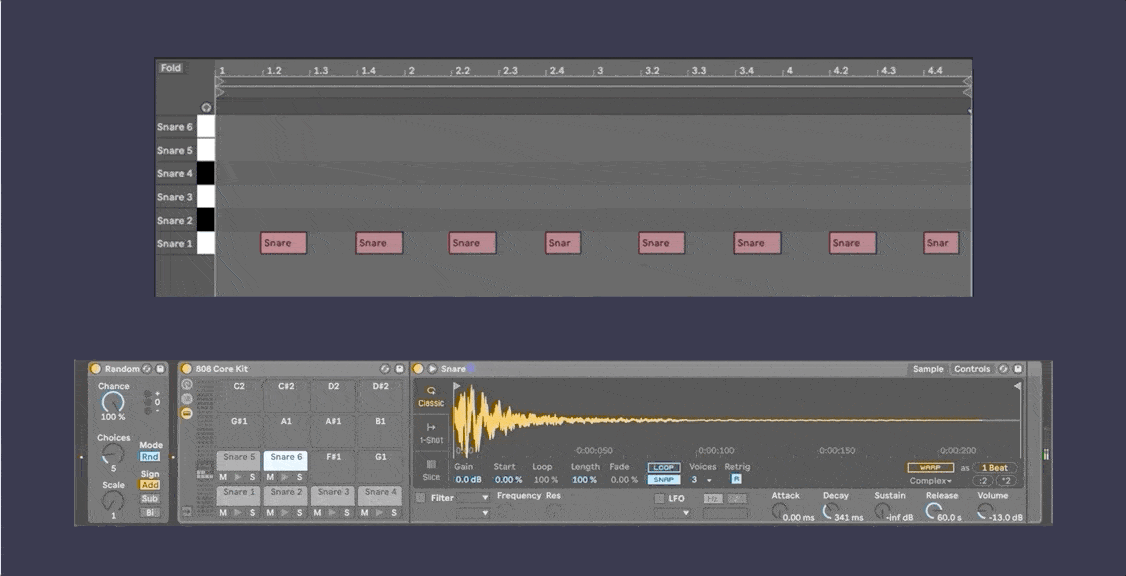Open the 1 Beat warp length selector
This screenshot has height=576, width=1126.
click(x=995, y=468)
